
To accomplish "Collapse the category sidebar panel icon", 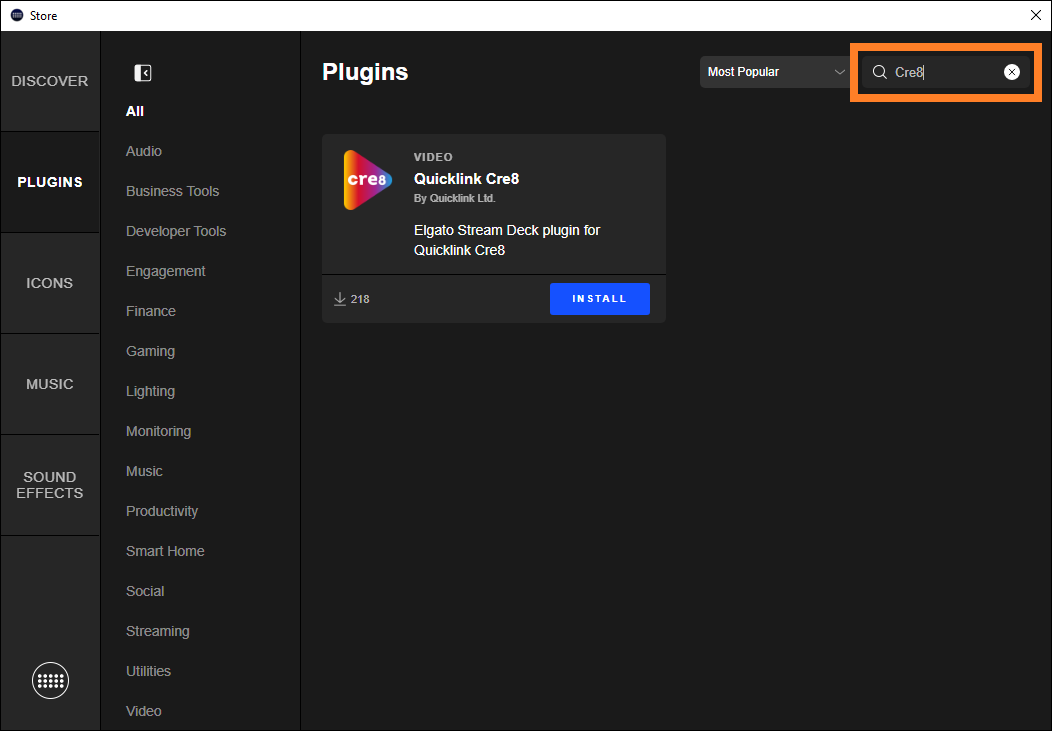I will pyautogui.click(x=143, y=72).
